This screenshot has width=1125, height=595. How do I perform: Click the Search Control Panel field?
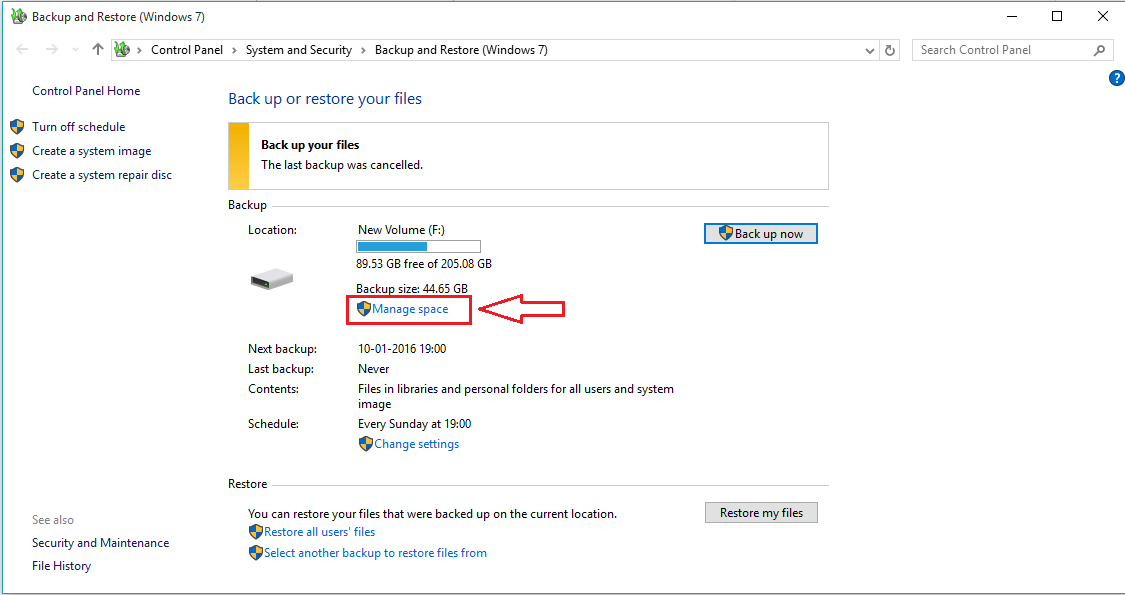pyautogui.click(x=1004, y=50)
